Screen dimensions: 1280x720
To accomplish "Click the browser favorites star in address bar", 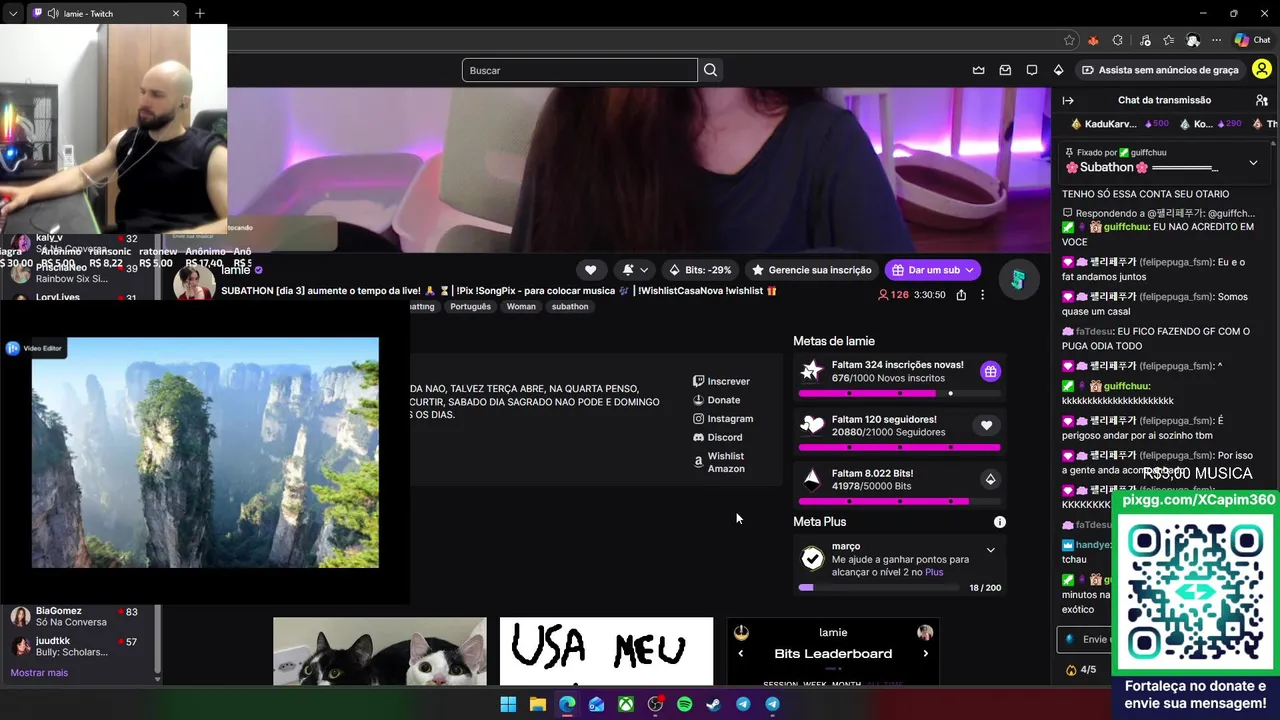I will point(1069,40).
